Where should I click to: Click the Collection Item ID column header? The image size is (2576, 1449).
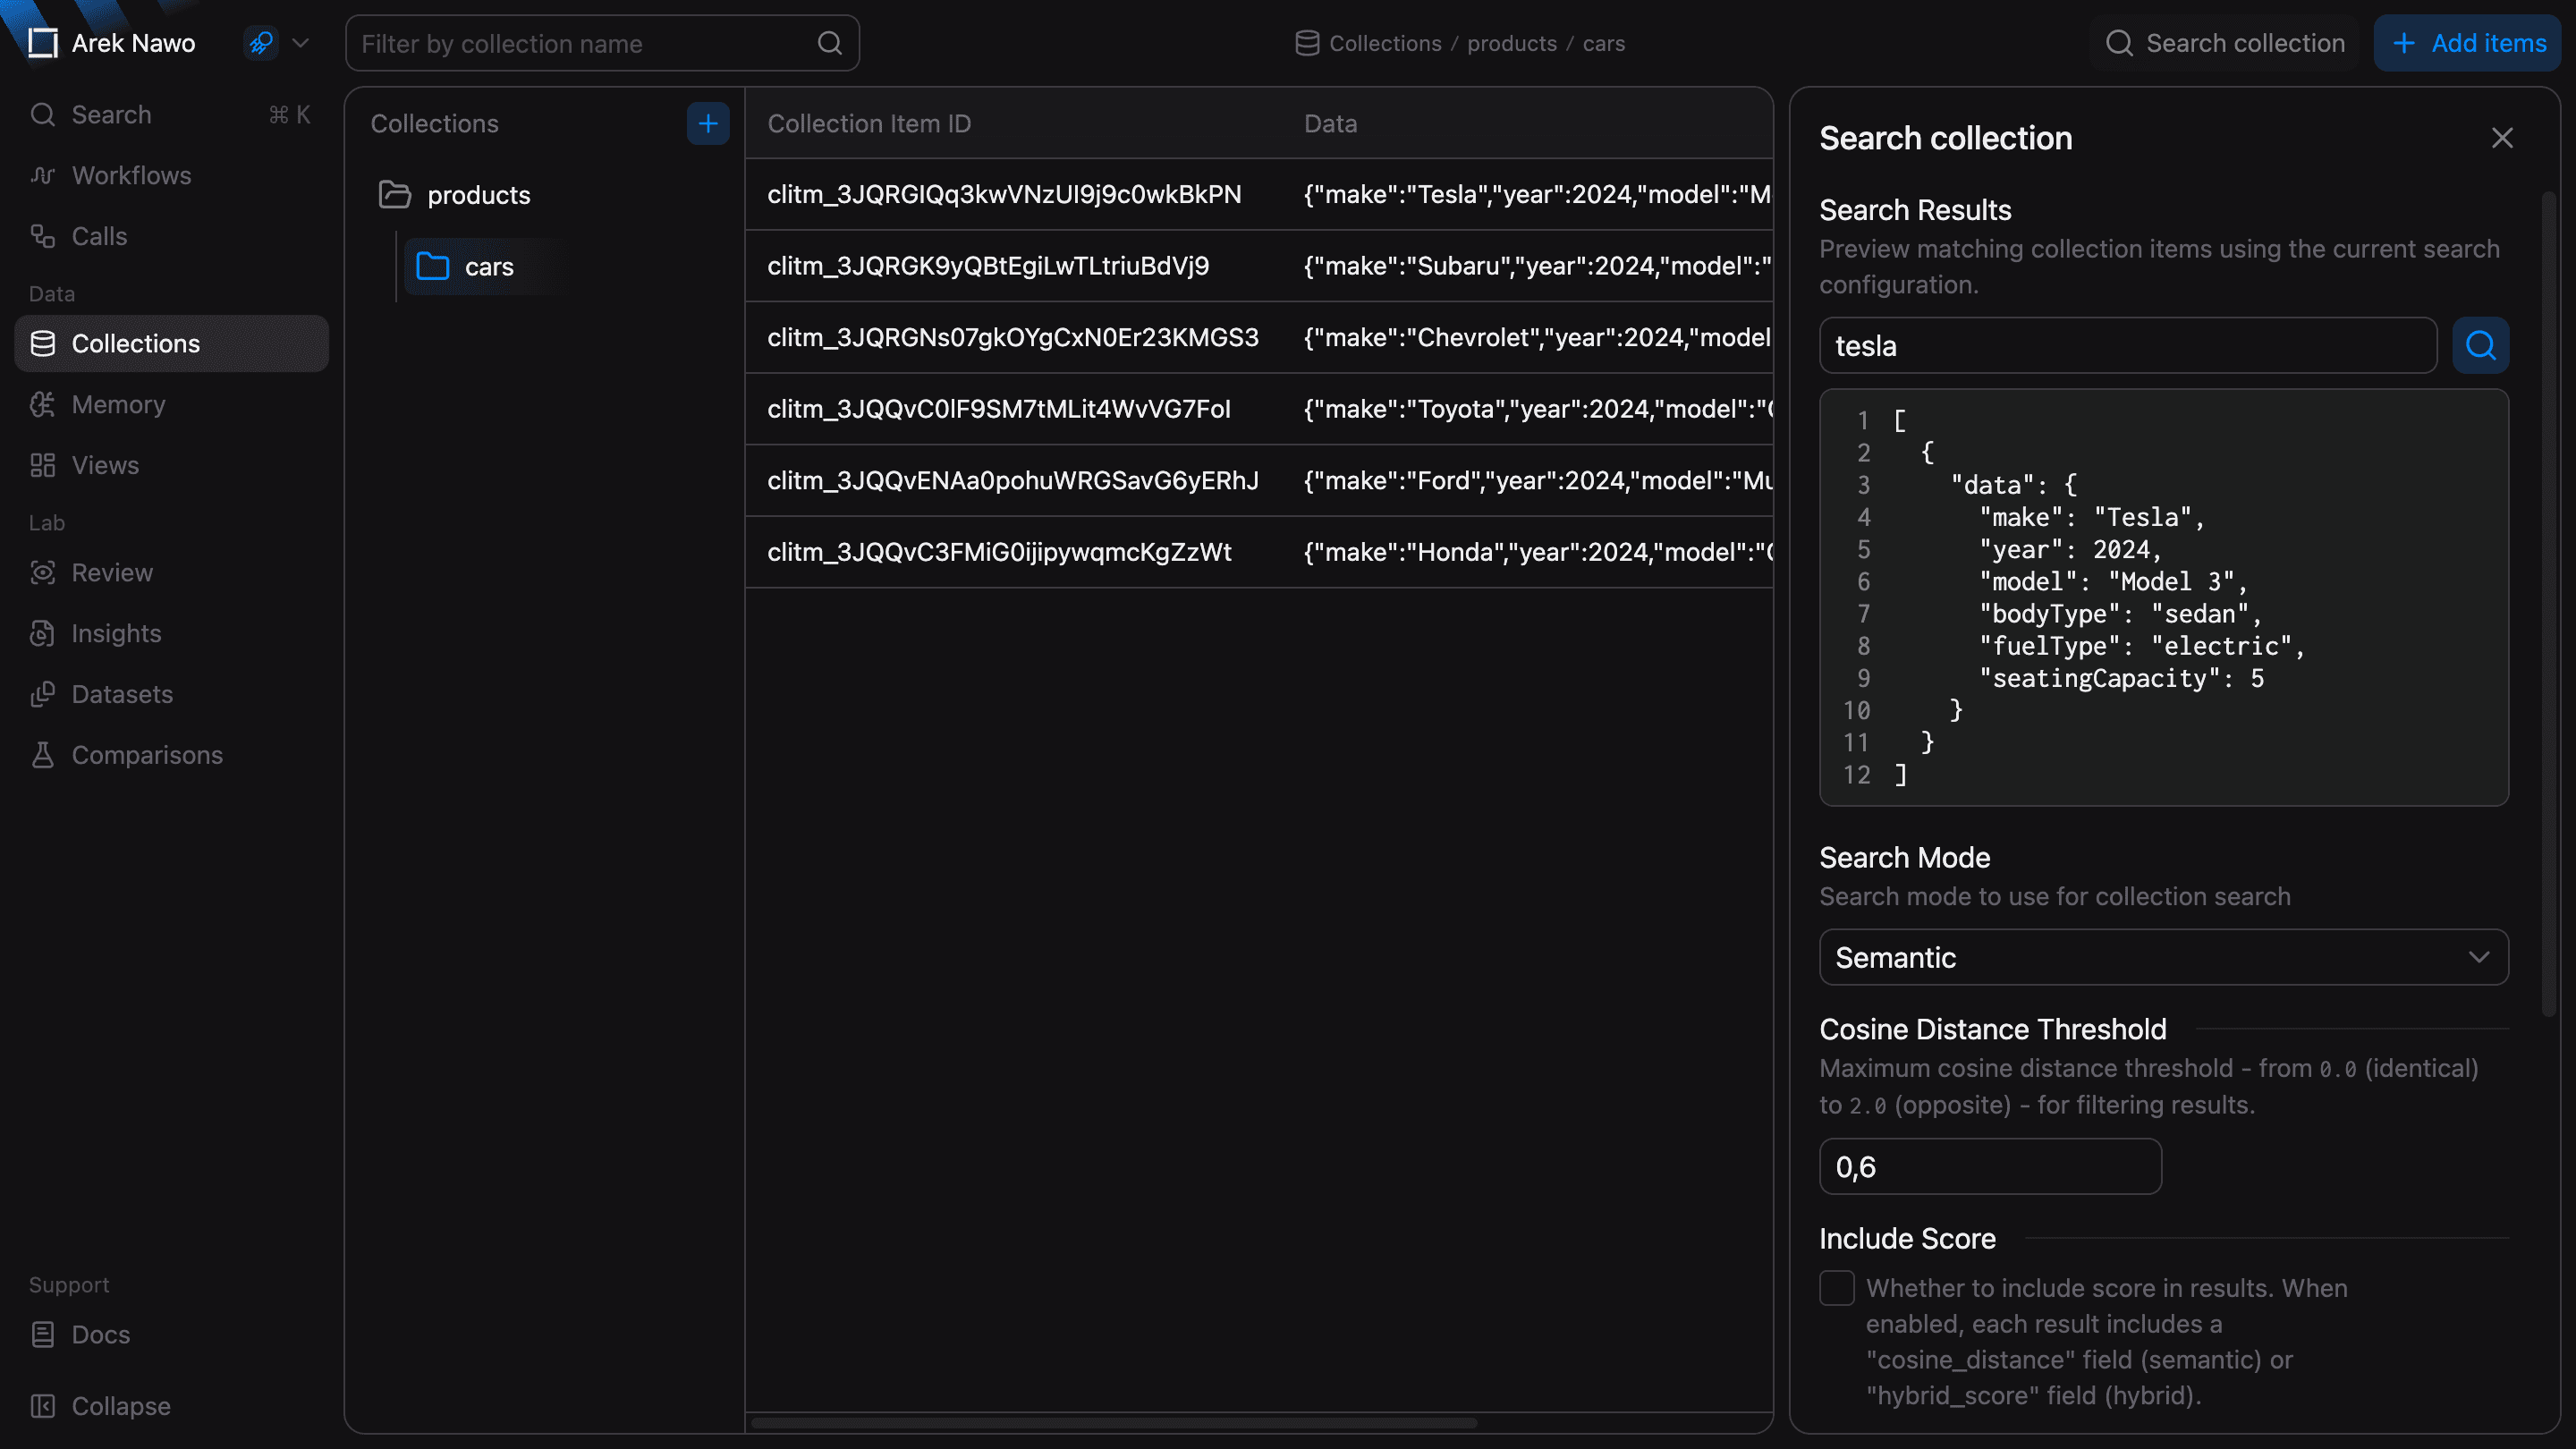869,123
